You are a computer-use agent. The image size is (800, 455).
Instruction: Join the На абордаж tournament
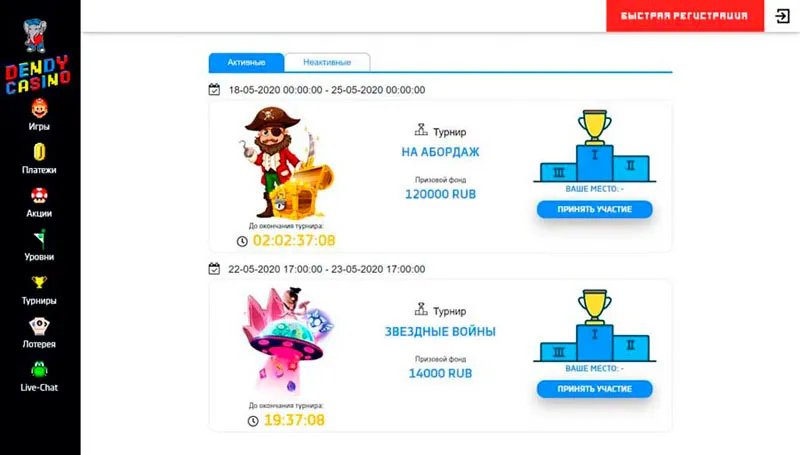pos(594,209)
